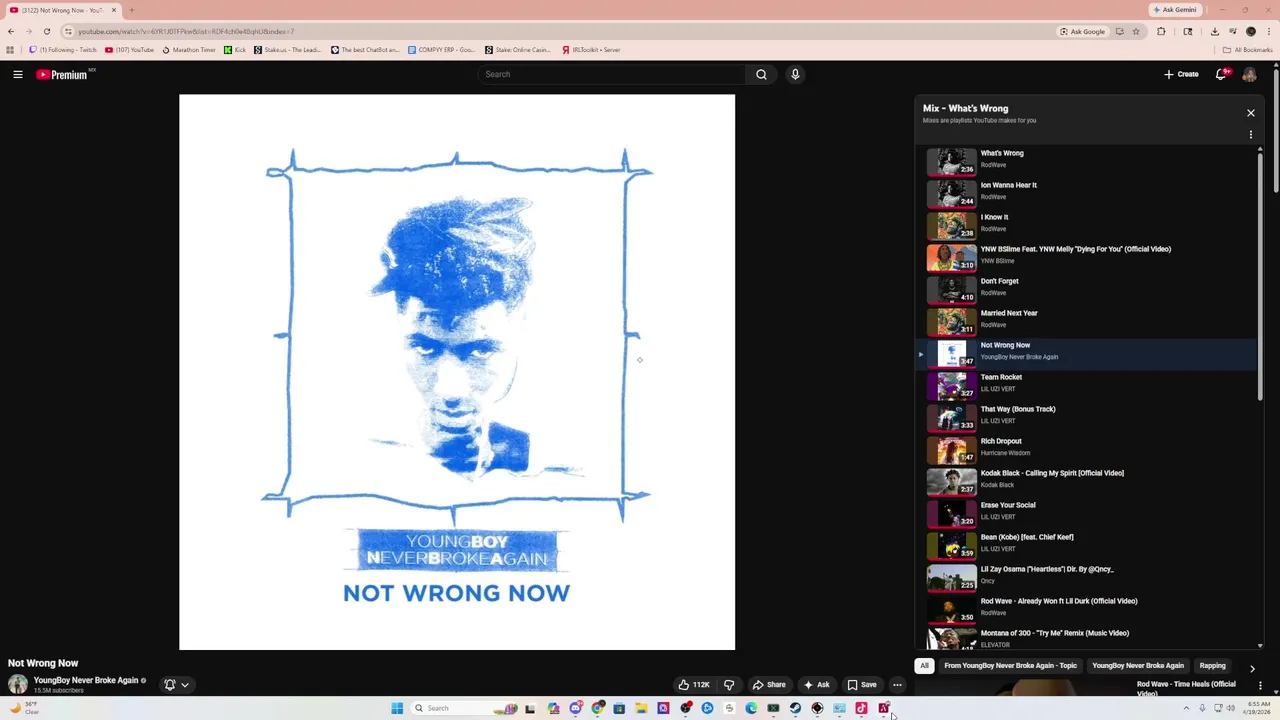
Task: Save the video to a playlist
Action: tap(862, 685)
